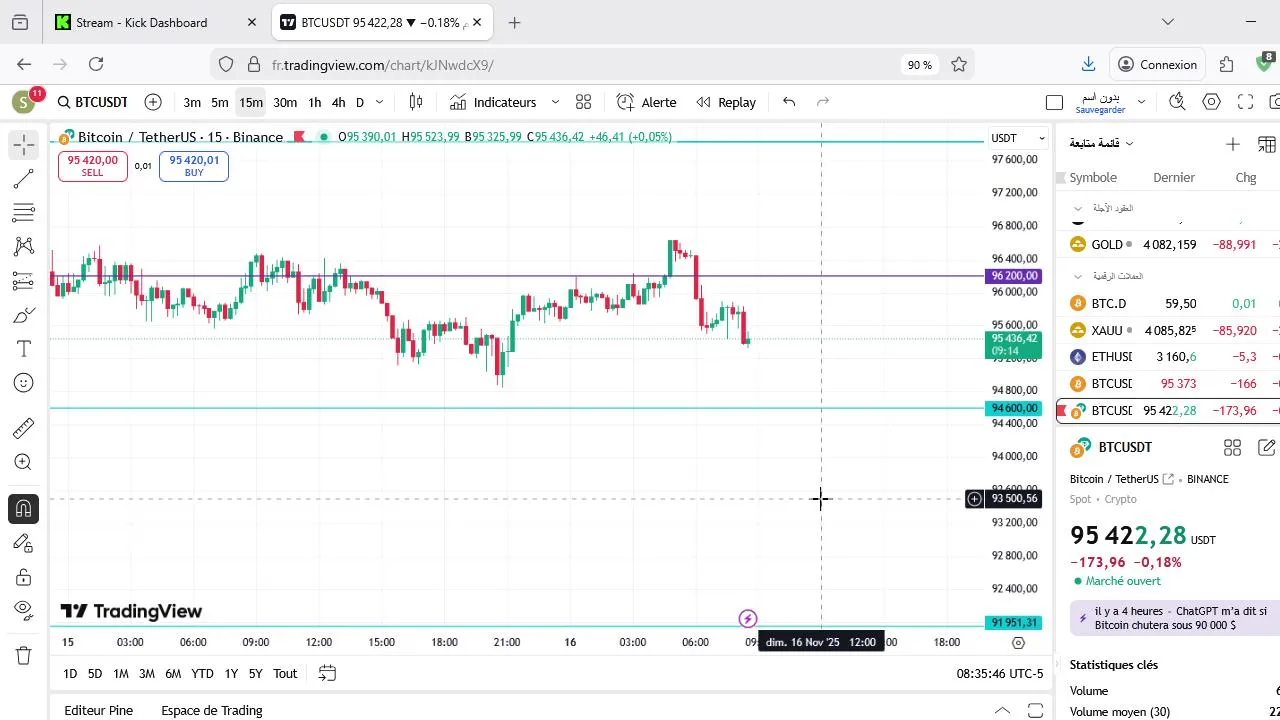Screen dimensions: 1280x720
Task: Enter fullscreen chart mode
Action: click(1245, 102)
